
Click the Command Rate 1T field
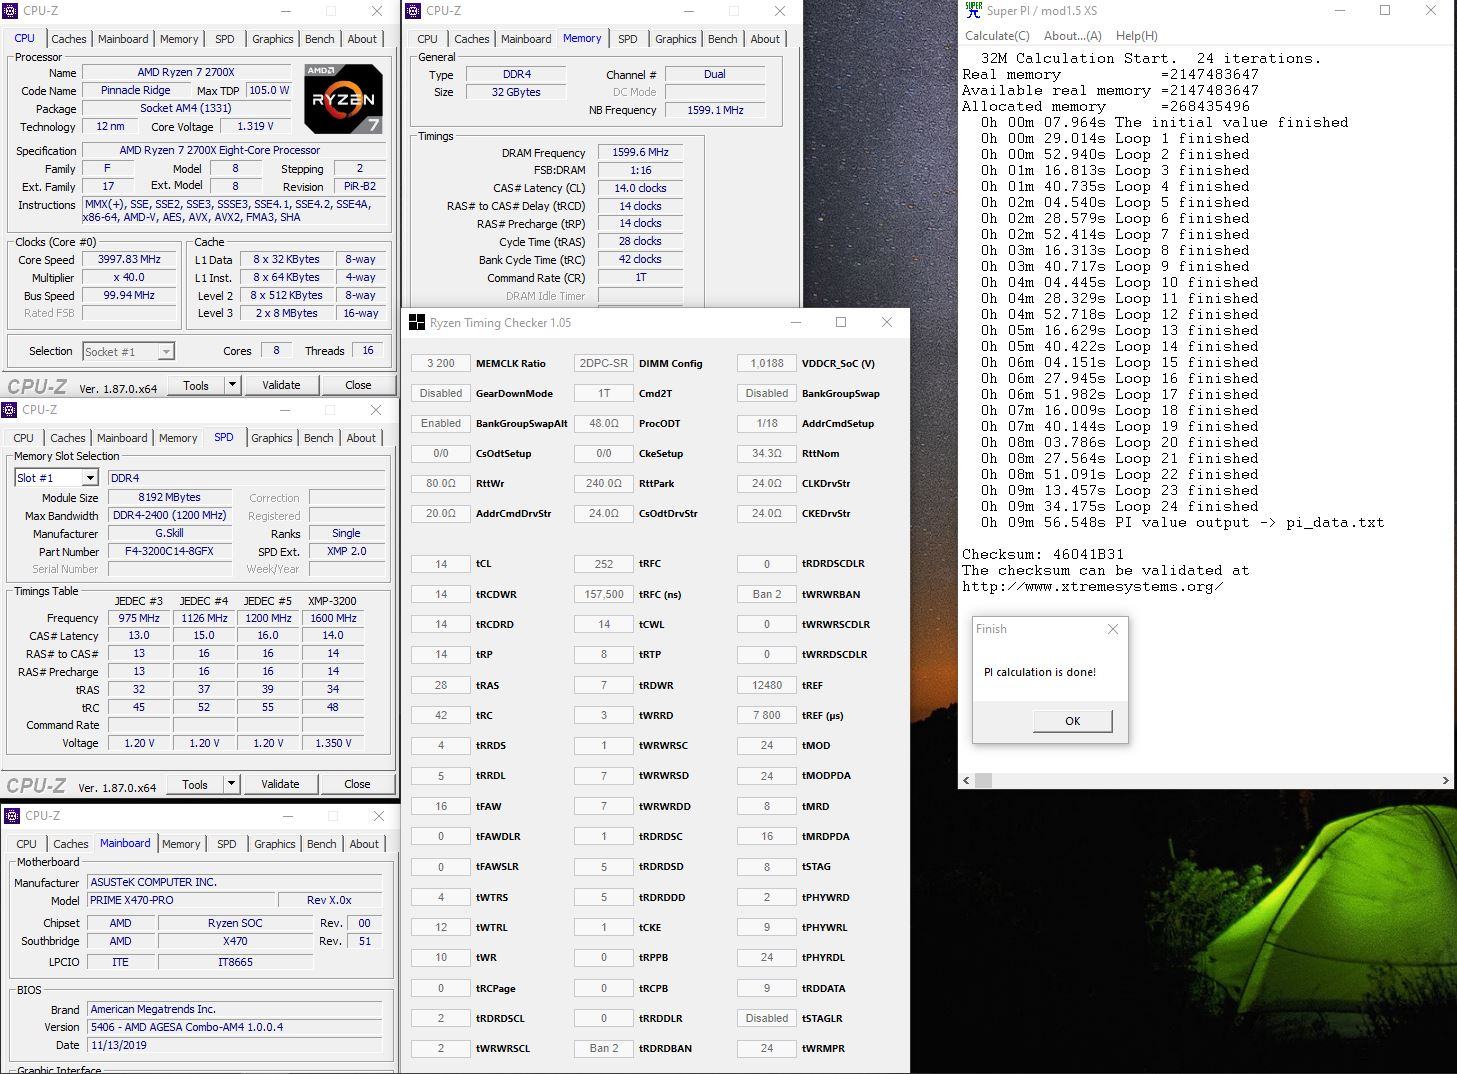click(x=640, y=277)
